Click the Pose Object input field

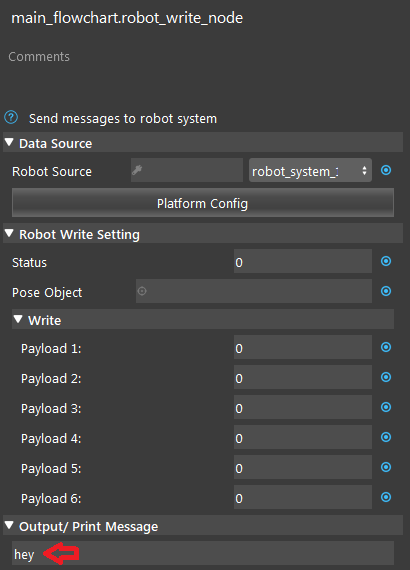(x=254, y=291)
